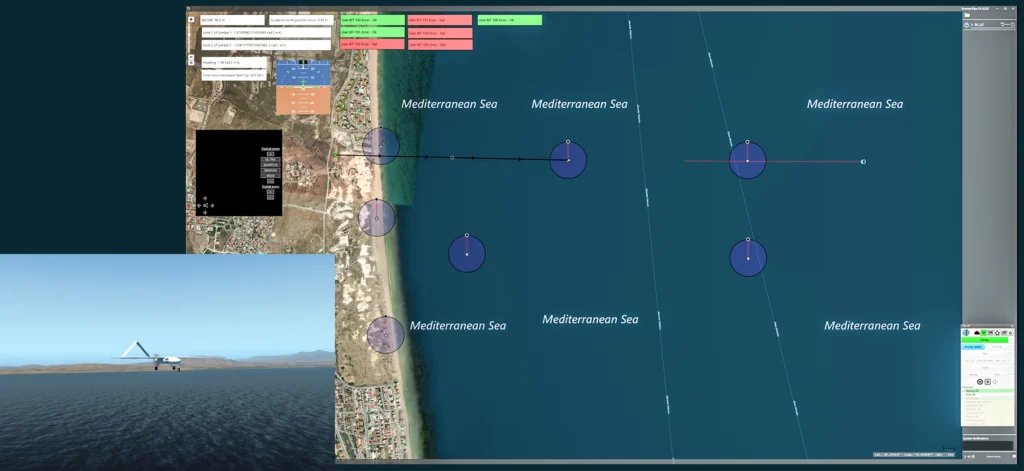
Task: Select the MEDIUM optical zoom preset
Action: (270, 171)
